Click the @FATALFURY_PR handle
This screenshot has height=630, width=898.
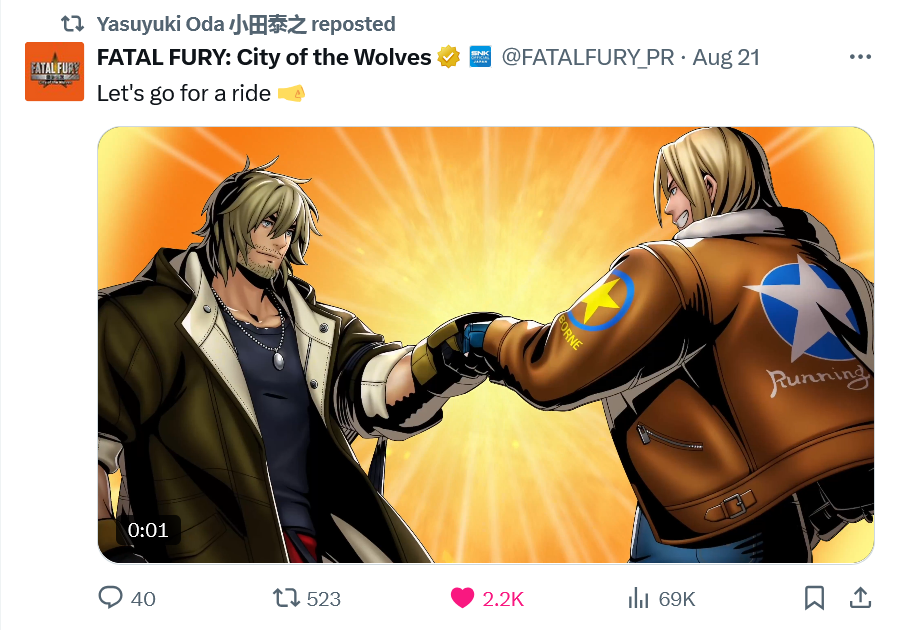pos(588,57)
